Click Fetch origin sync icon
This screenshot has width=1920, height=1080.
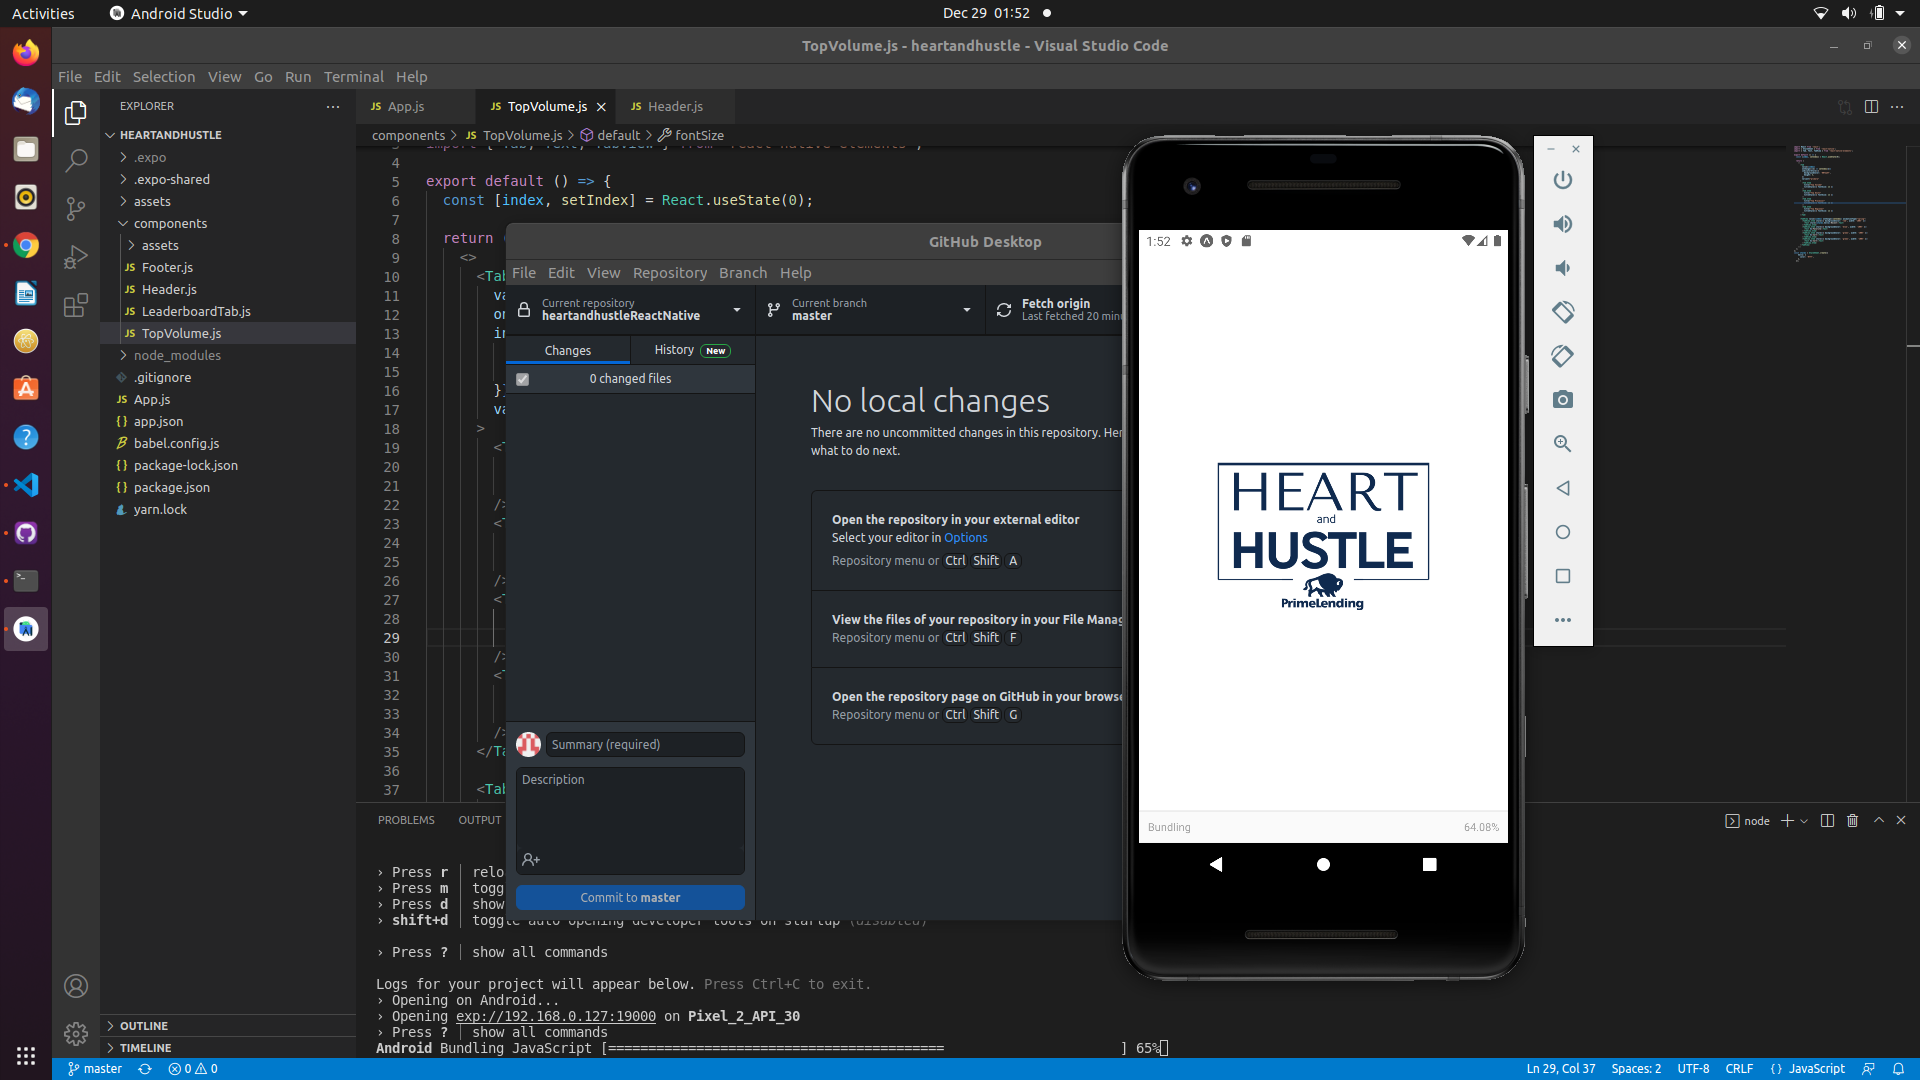(x=1004, y=310)
